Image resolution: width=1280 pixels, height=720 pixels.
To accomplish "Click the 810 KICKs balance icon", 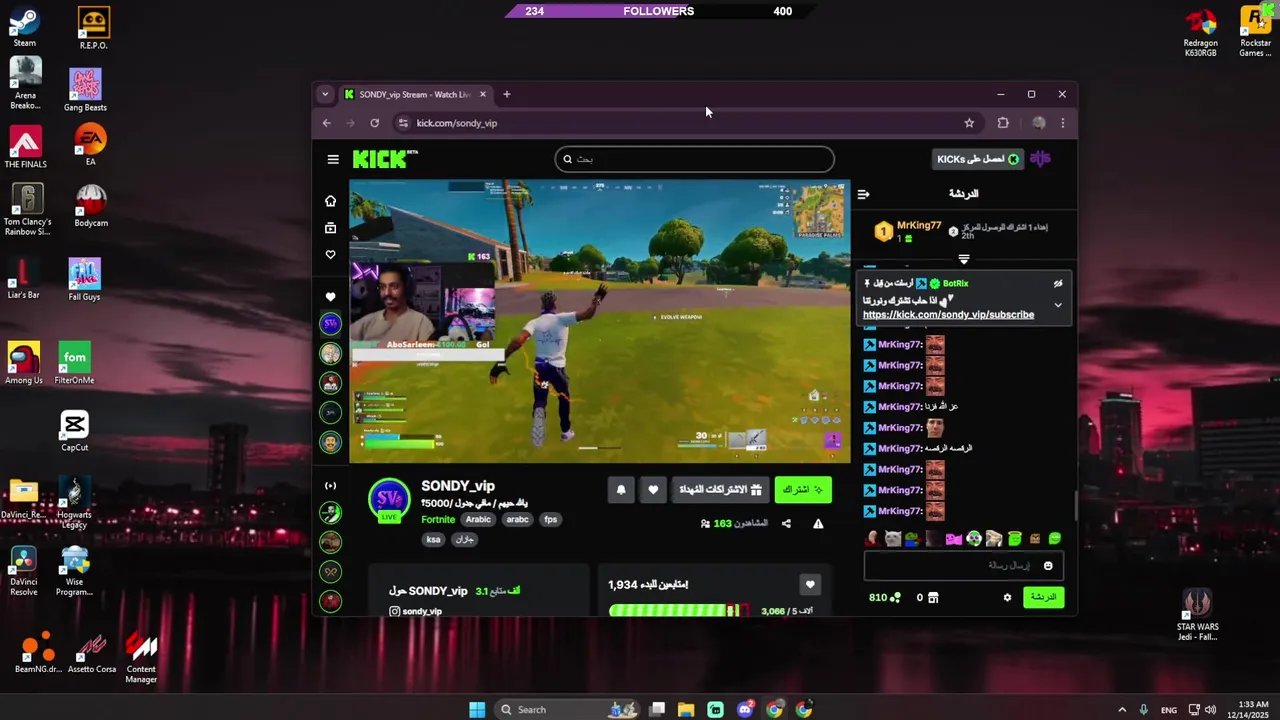I will point(895,598).
